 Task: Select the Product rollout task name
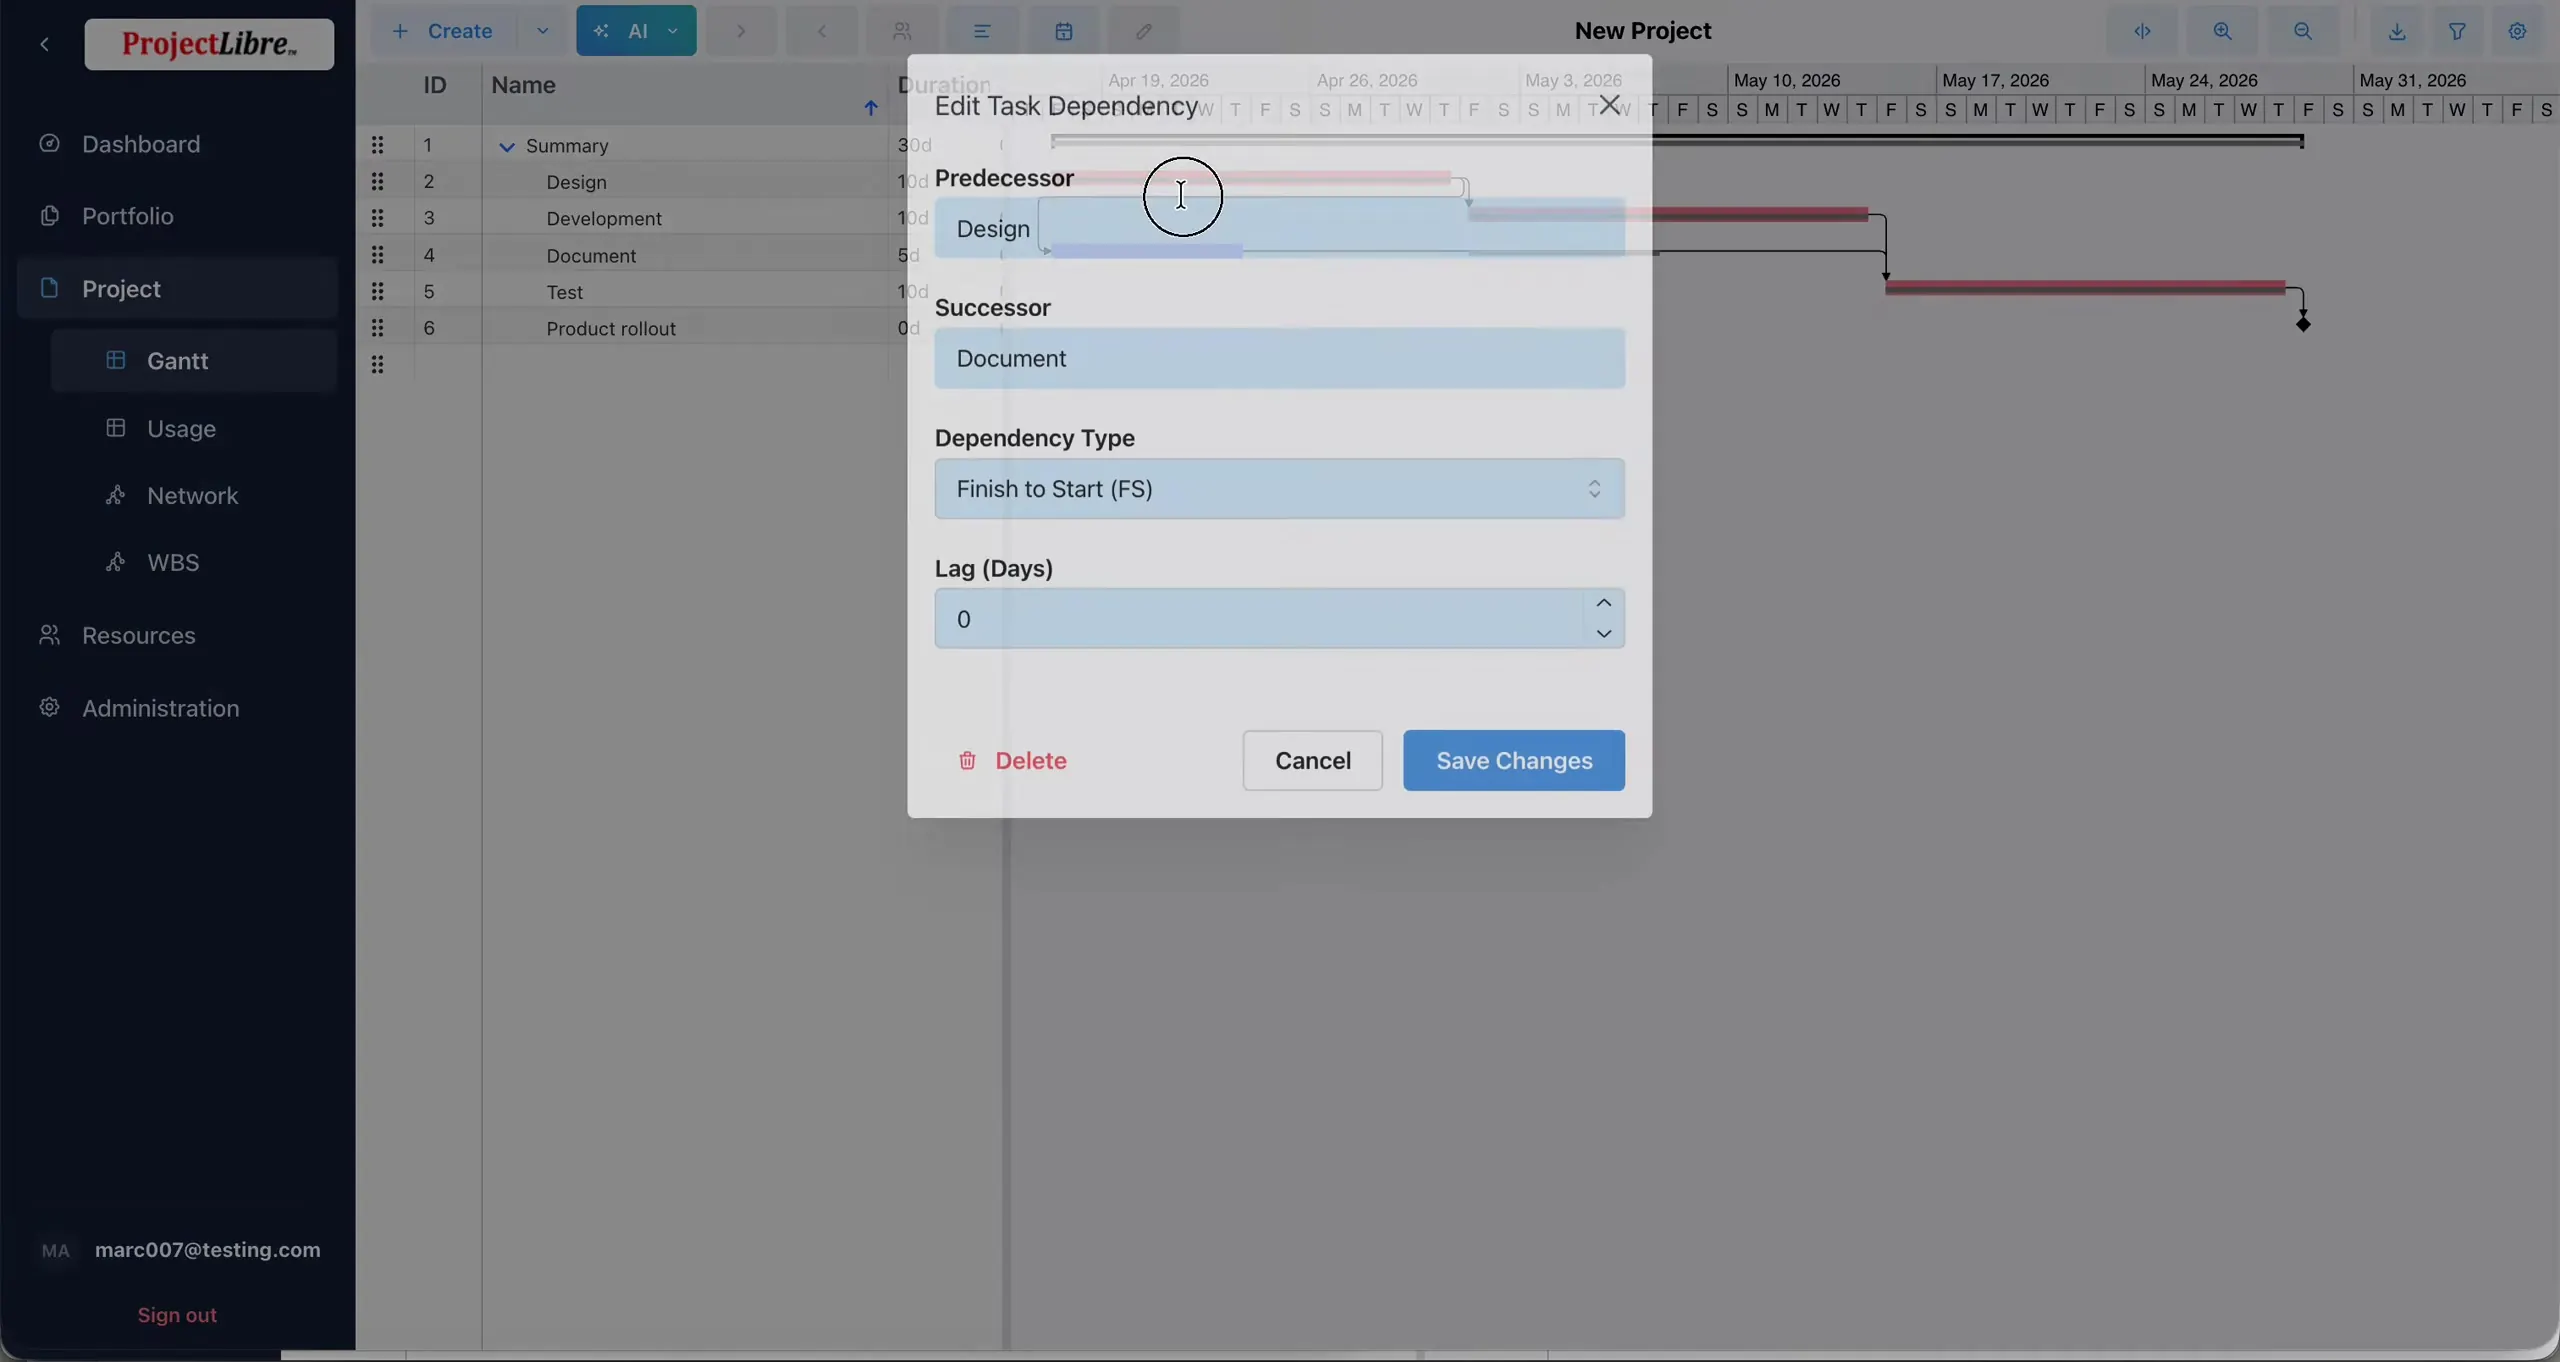[611, 329]
